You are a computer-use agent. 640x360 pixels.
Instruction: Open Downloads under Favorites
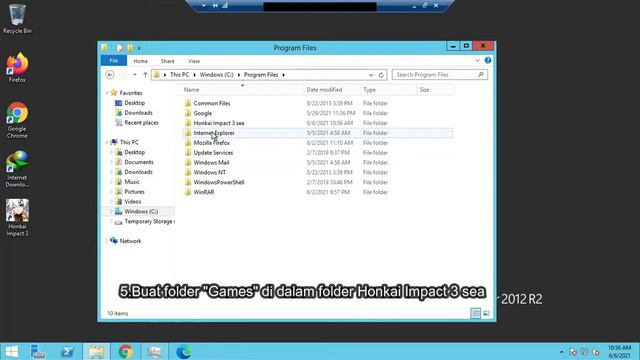(138, 113)
